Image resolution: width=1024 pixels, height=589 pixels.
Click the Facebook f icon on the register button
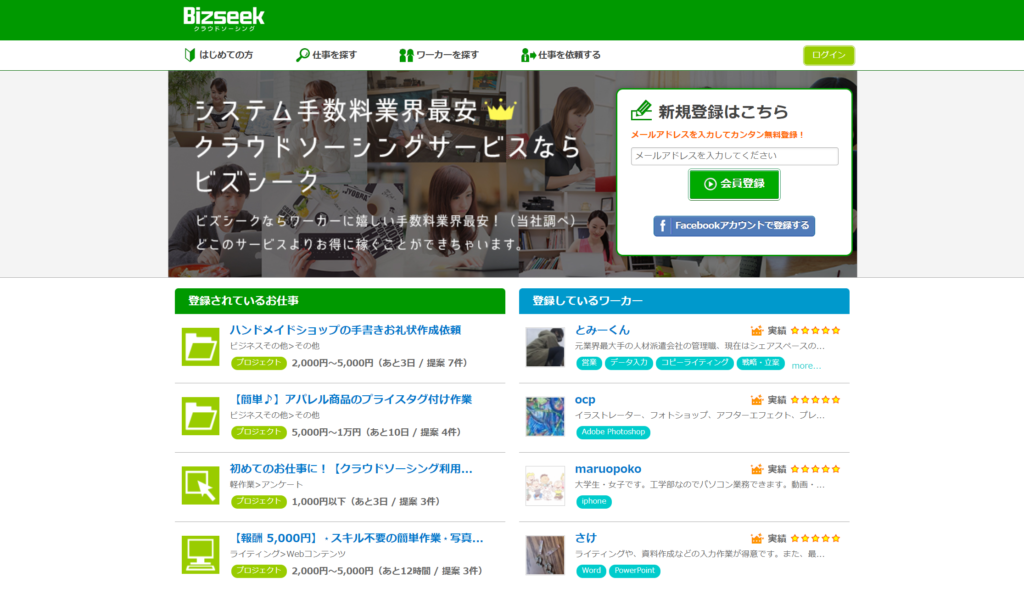point(661,226)
